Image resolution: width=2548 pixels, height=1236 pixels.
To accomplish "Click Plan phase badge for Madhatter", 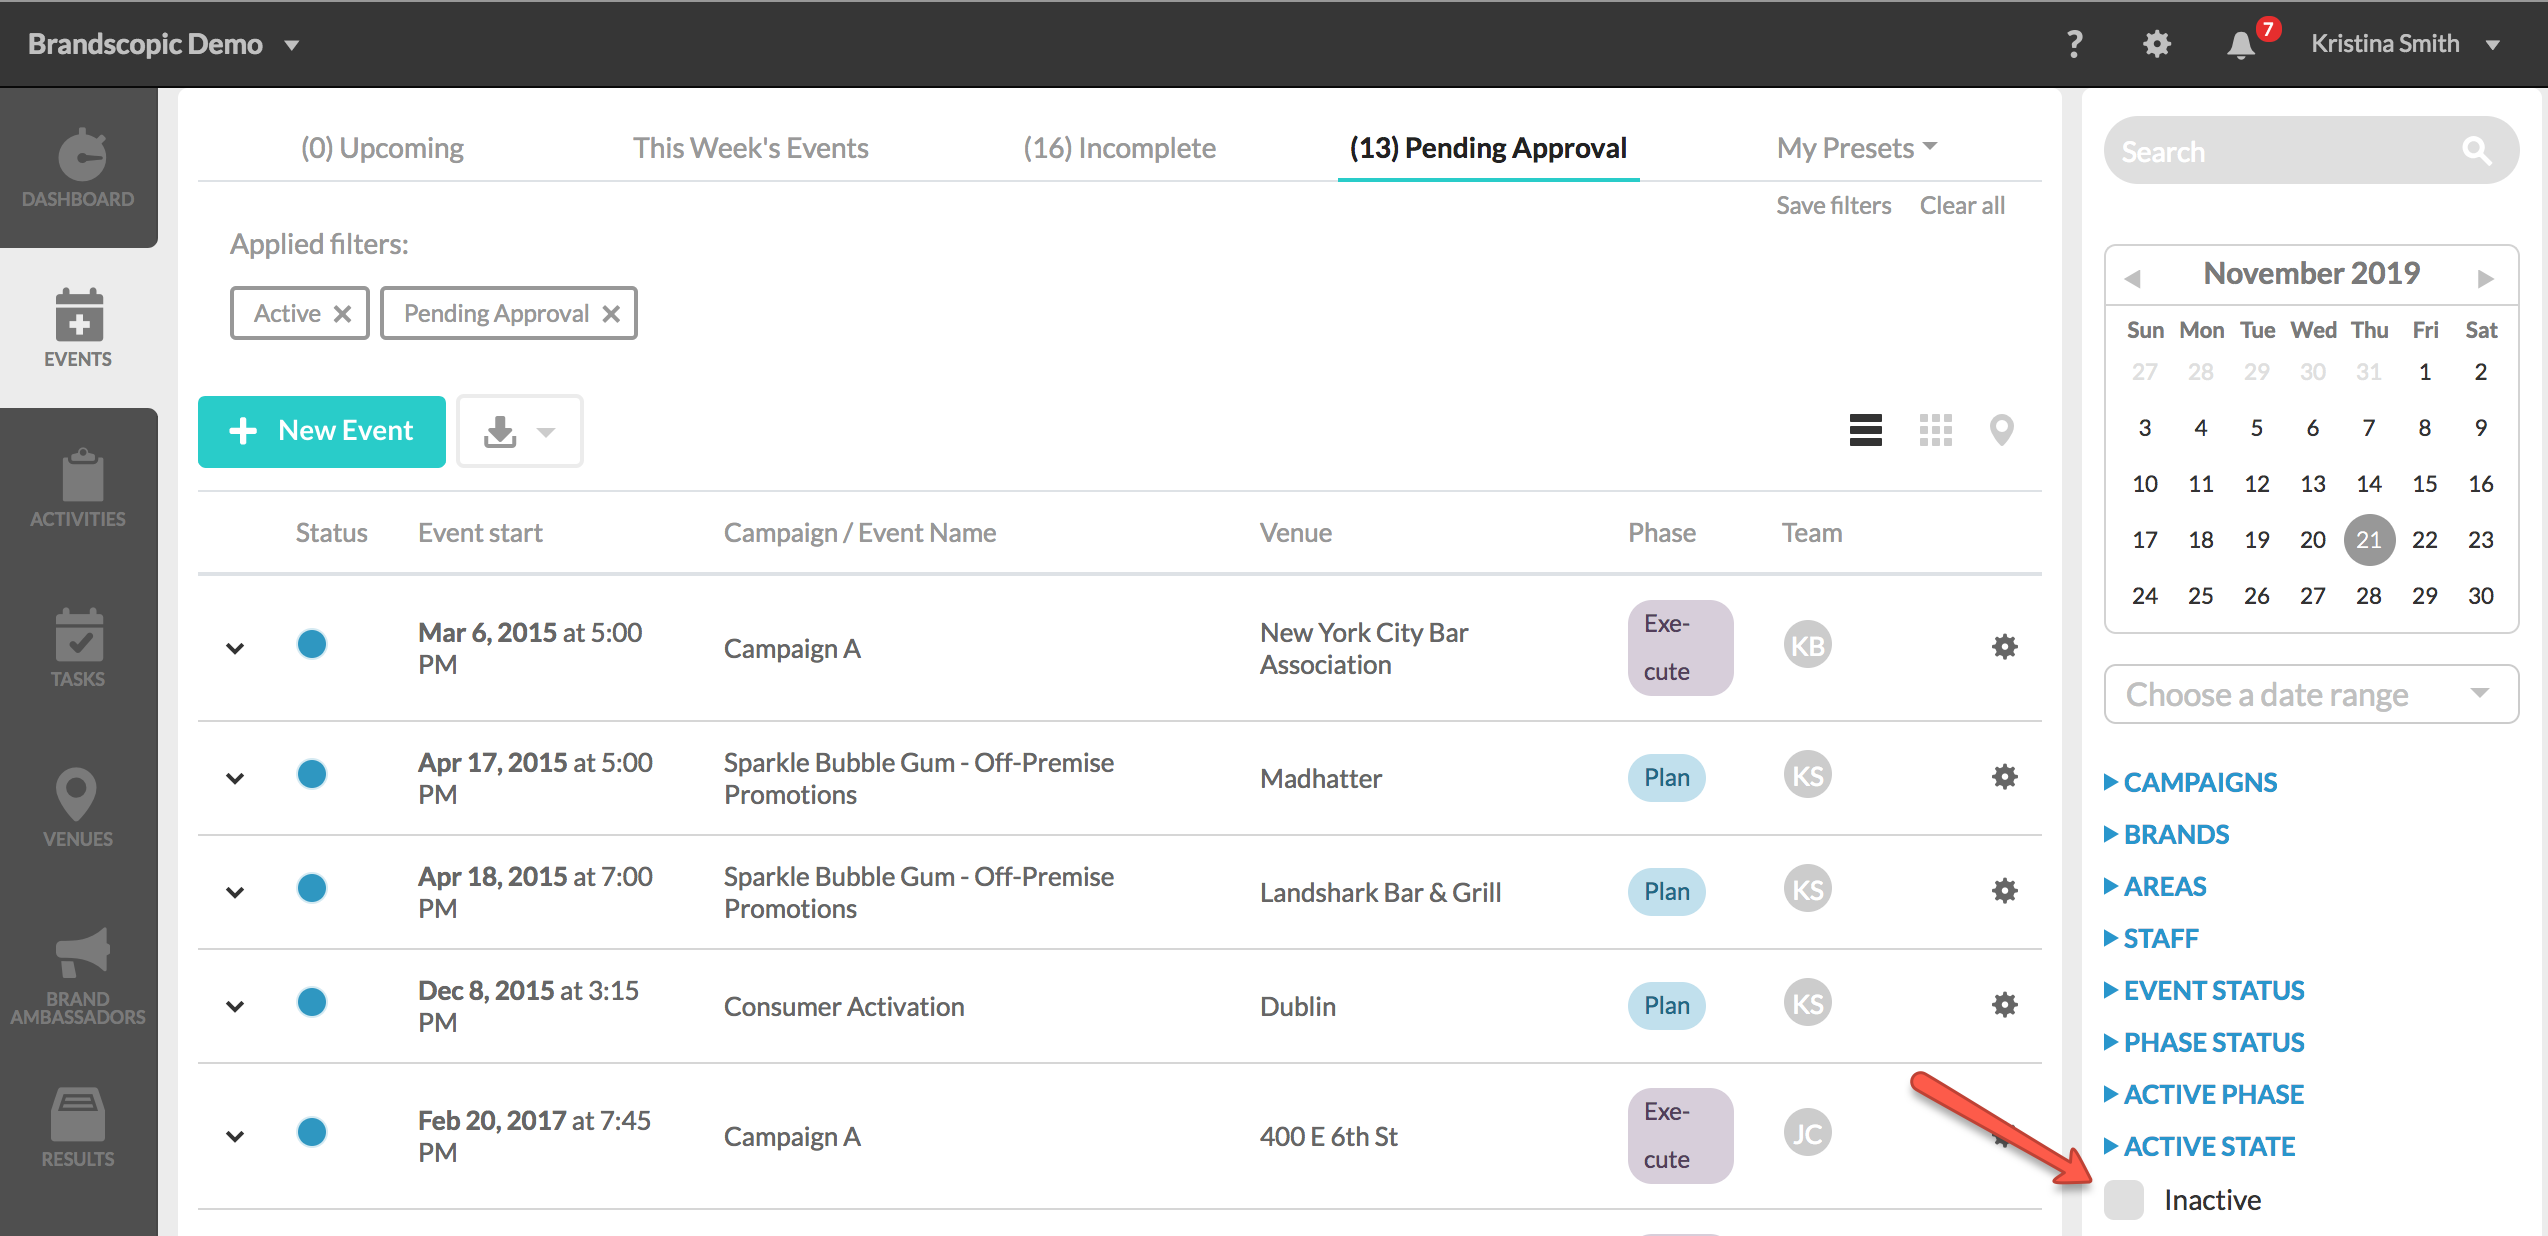I will (1666, 777).
